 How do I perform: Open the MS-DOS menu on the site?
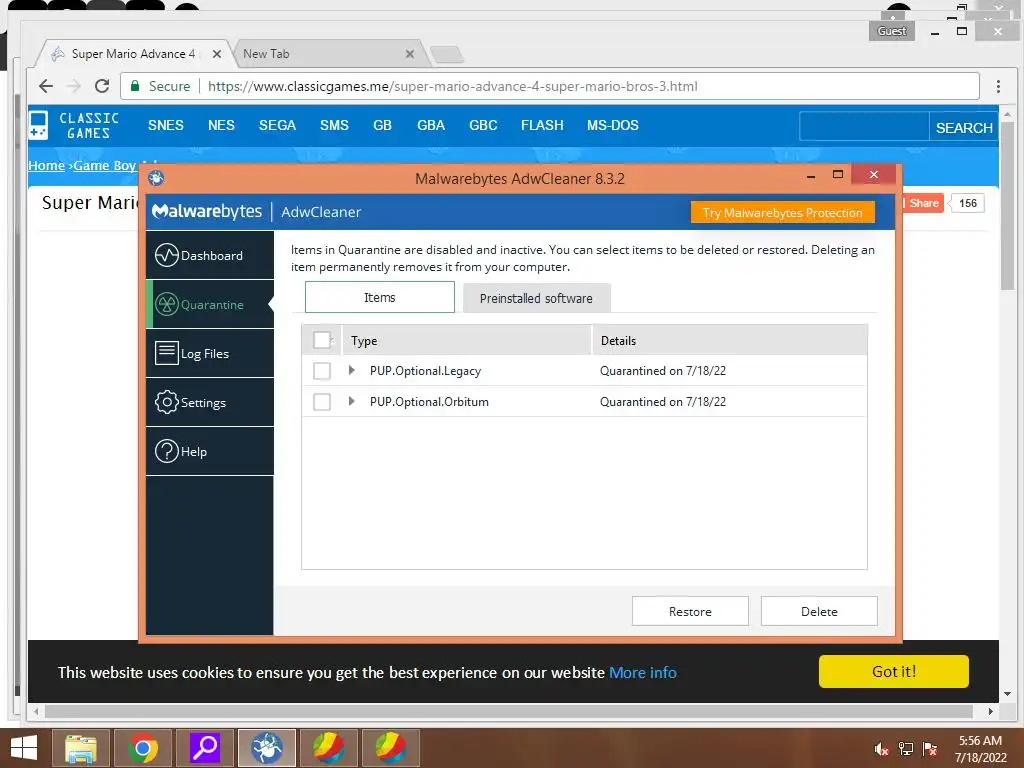[613, 125]
